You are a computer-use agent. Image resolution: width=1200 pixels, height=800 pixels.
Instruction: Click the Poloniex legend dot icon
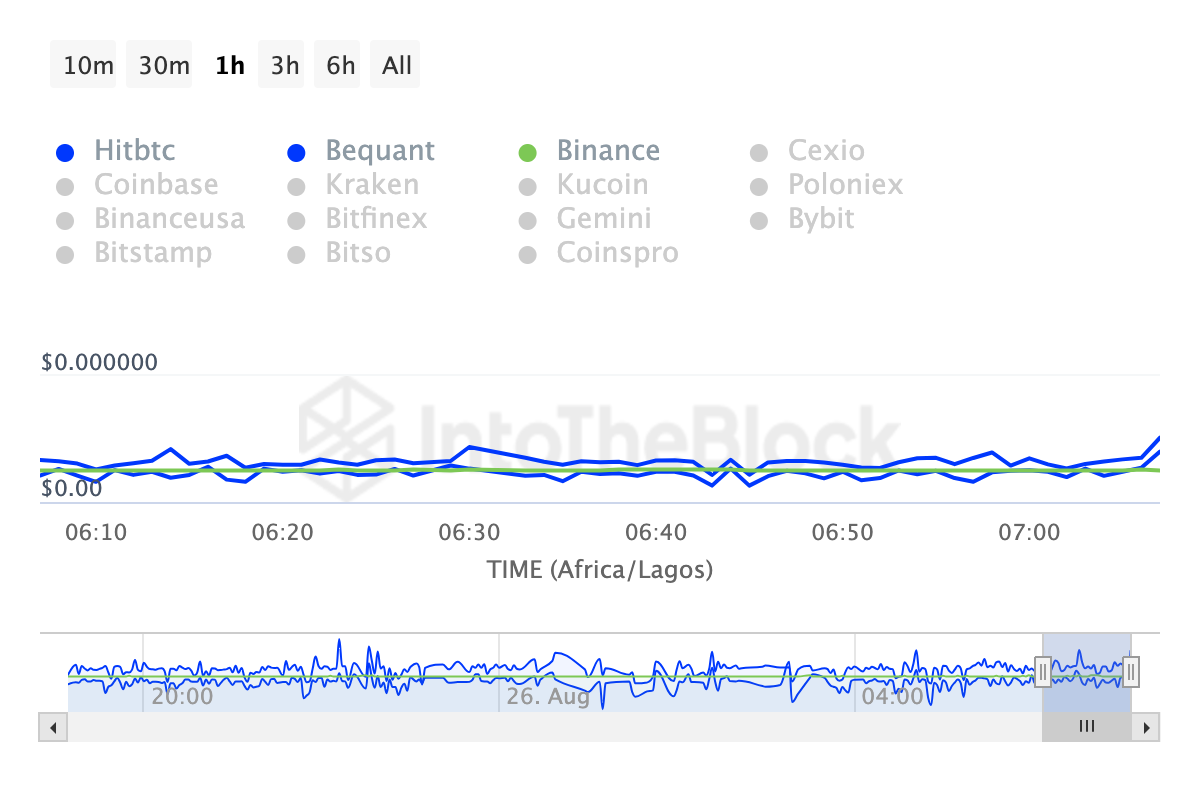click(759, 187)
